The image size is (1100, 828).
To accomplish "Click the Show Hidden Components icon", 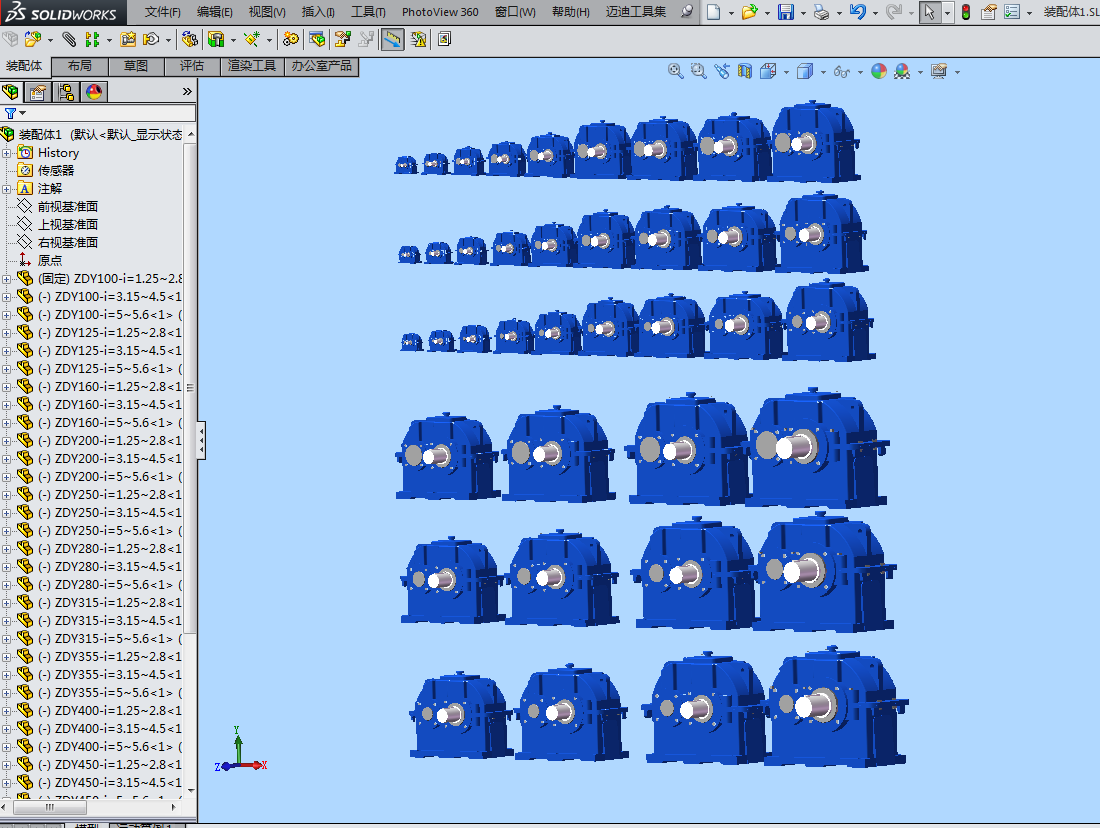I will (189, 39).
